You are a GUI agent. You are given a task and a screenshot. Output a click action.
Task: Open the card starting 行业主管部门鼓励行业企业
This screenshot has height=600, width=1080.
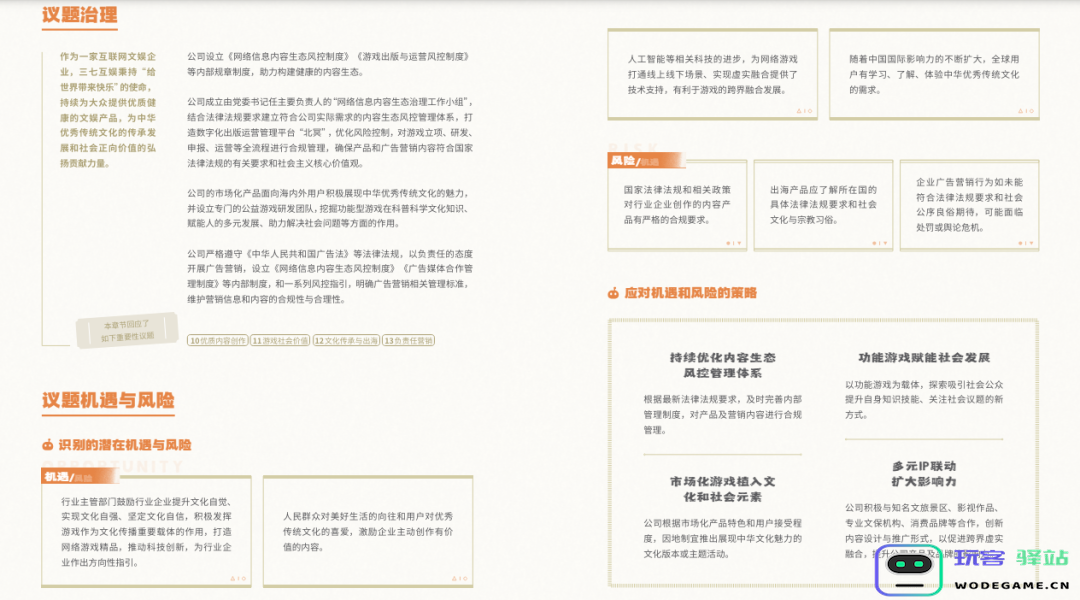147,532
